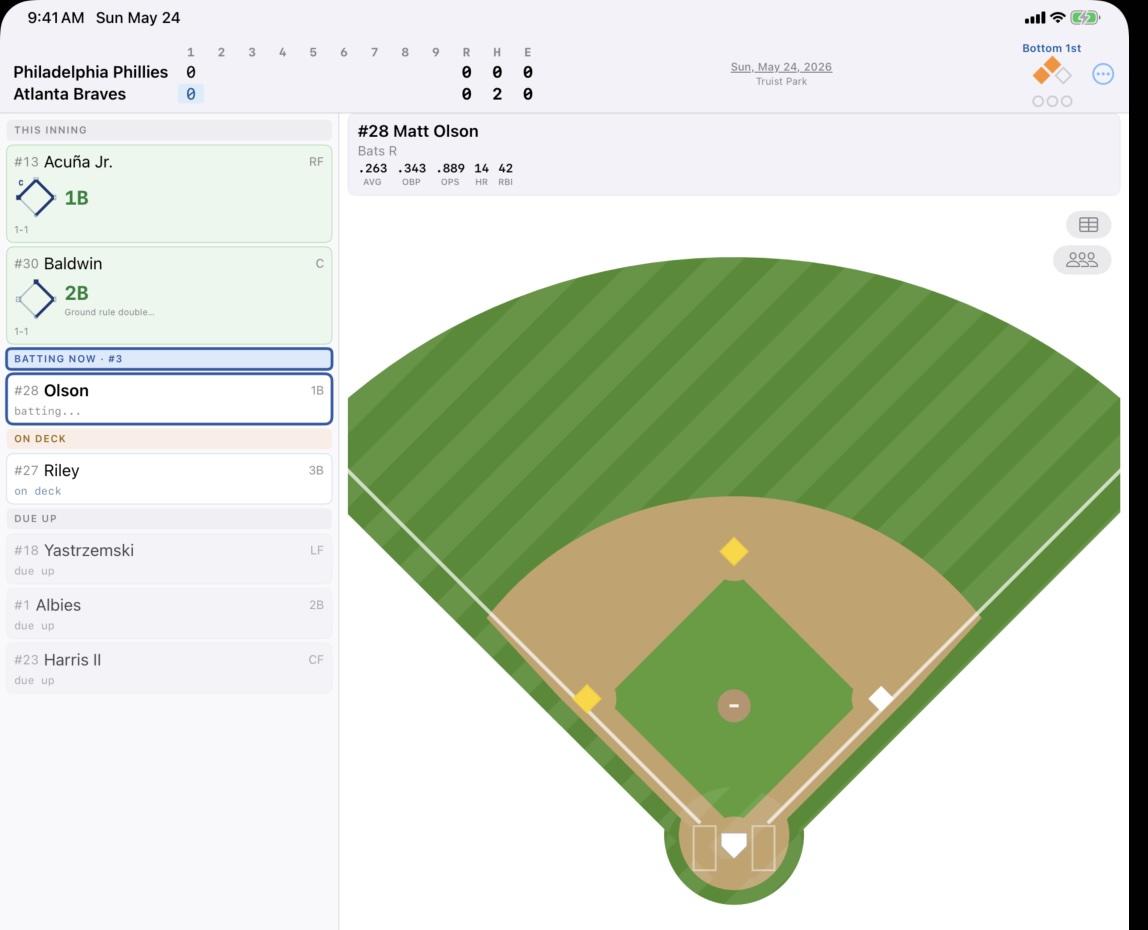Check the Wi-Fi status icon
Screen dimensions: 1148x930
[x=1057, y=18]
